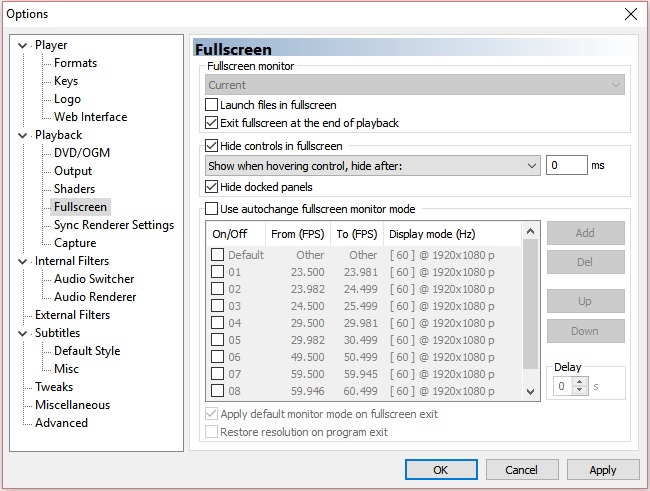Open the hide controls behavior dropdown
The width and height of the screenshot is (650, 491).
[x=372, y=166]
